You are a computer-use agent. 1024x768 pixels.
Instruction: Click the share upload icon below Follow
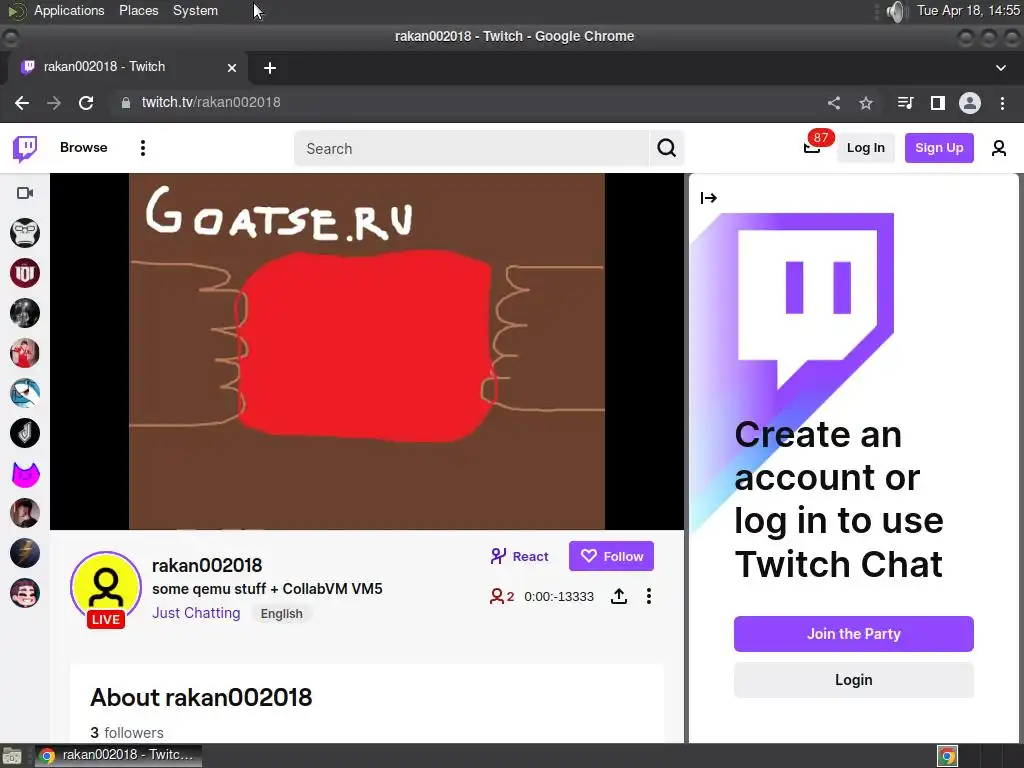[619, 596]
